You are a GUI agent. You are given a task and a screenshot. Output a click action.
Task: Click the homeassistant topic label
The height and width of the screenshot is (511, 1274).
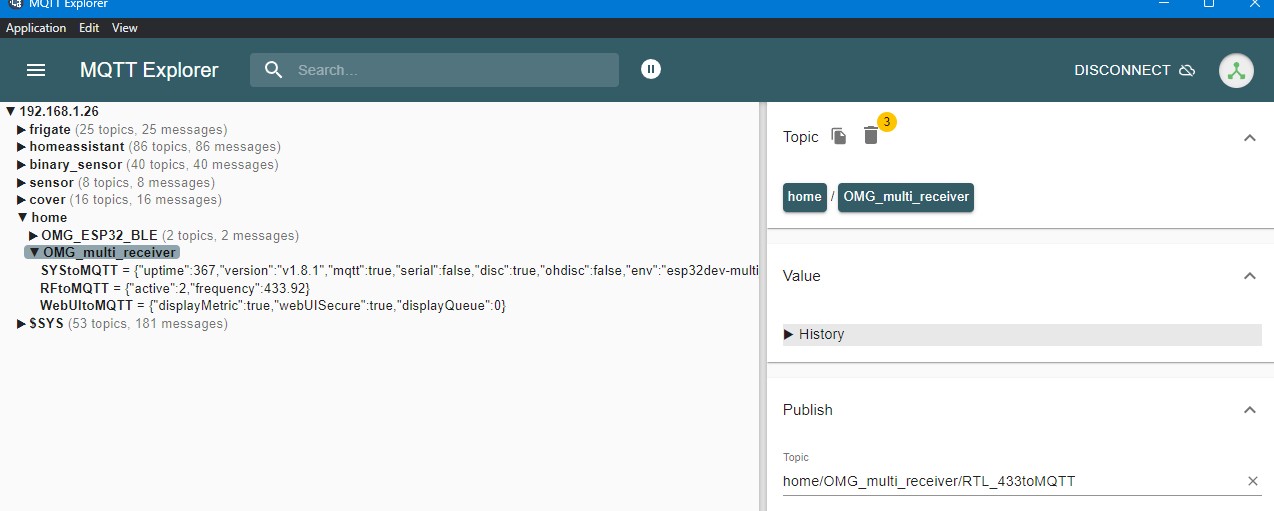77,147
